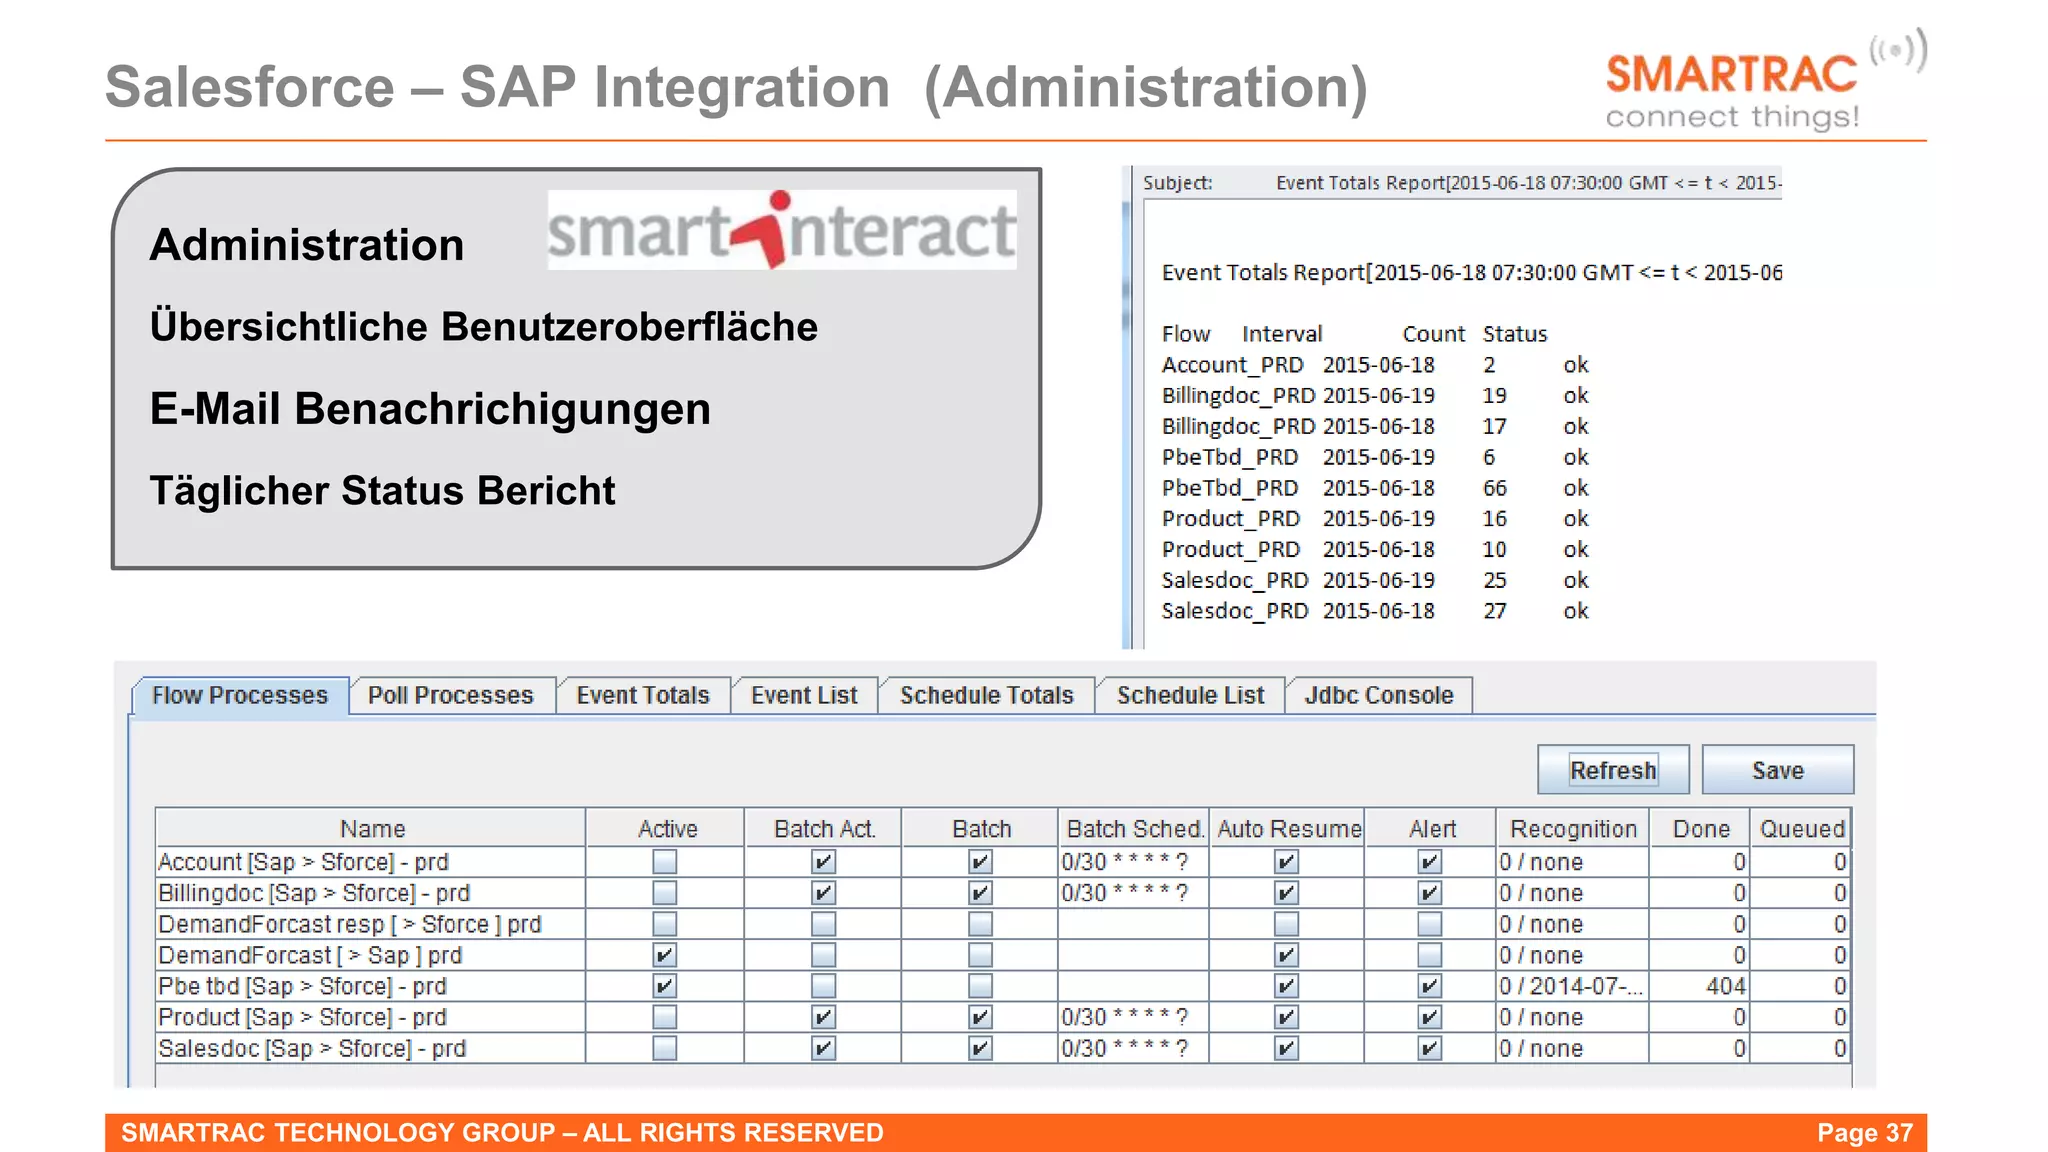Open the Jdbc Console tab

point(1379,696)
